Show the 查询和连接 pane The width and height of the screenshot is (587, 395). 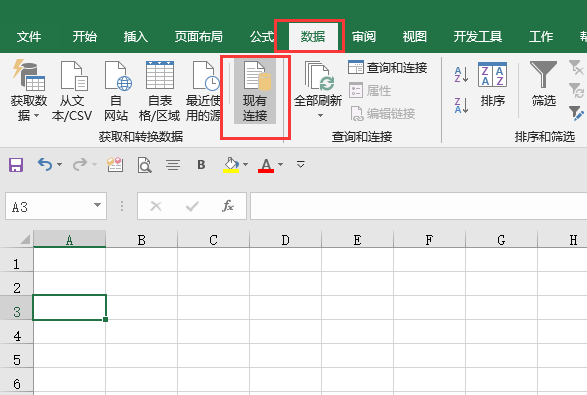click(x=387, y=68)
